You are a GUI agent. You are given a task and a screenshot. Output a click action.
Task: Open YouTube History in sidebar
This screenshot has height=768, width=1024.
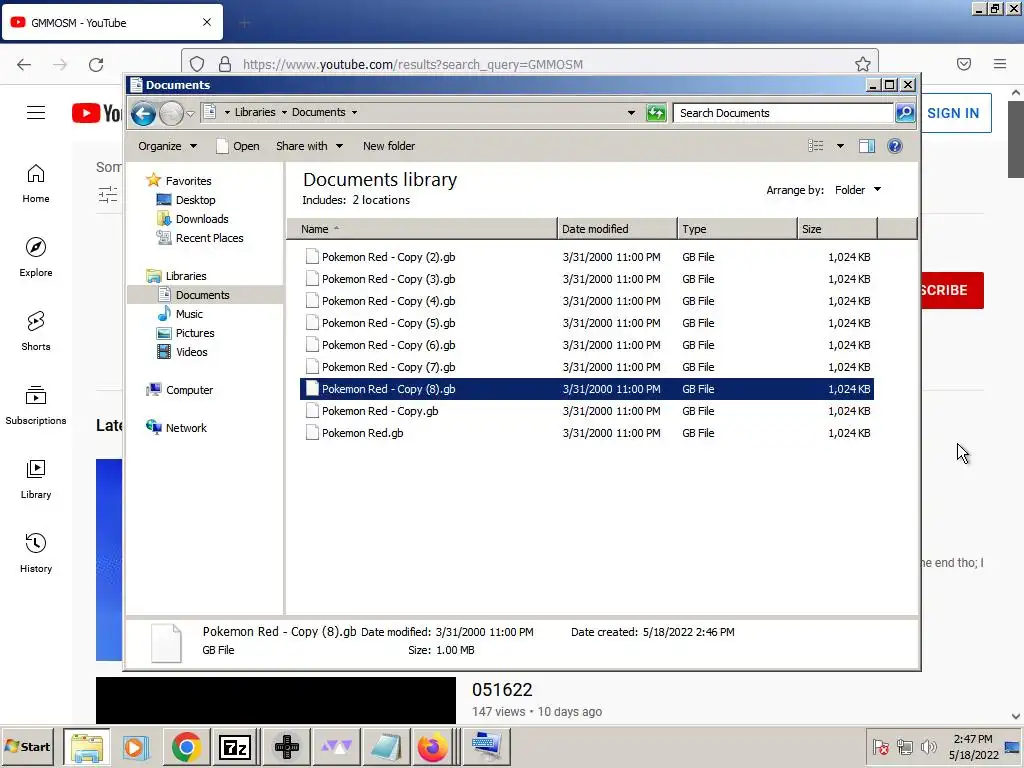[36, 553]
